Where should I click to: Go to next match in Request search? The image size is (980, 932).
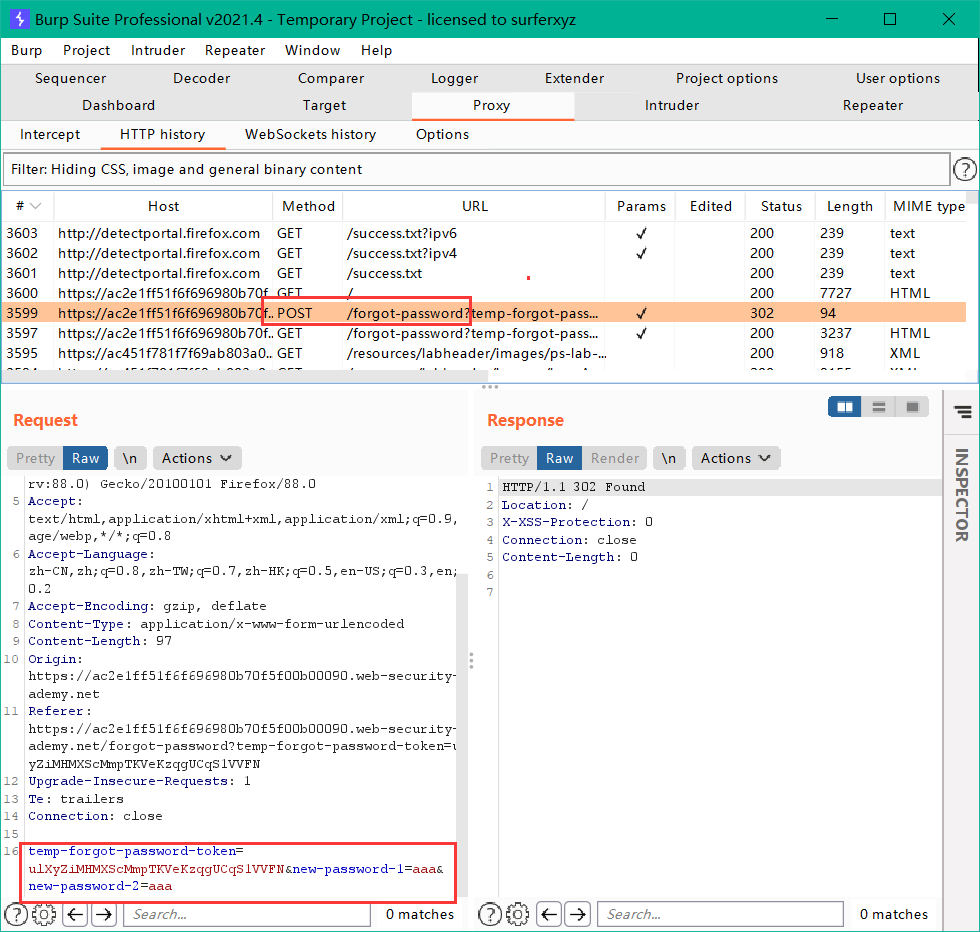tap(104, 914)
